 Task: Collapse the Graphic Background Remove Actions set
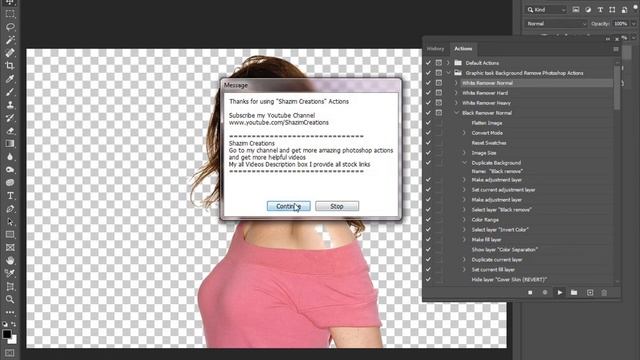448,73
